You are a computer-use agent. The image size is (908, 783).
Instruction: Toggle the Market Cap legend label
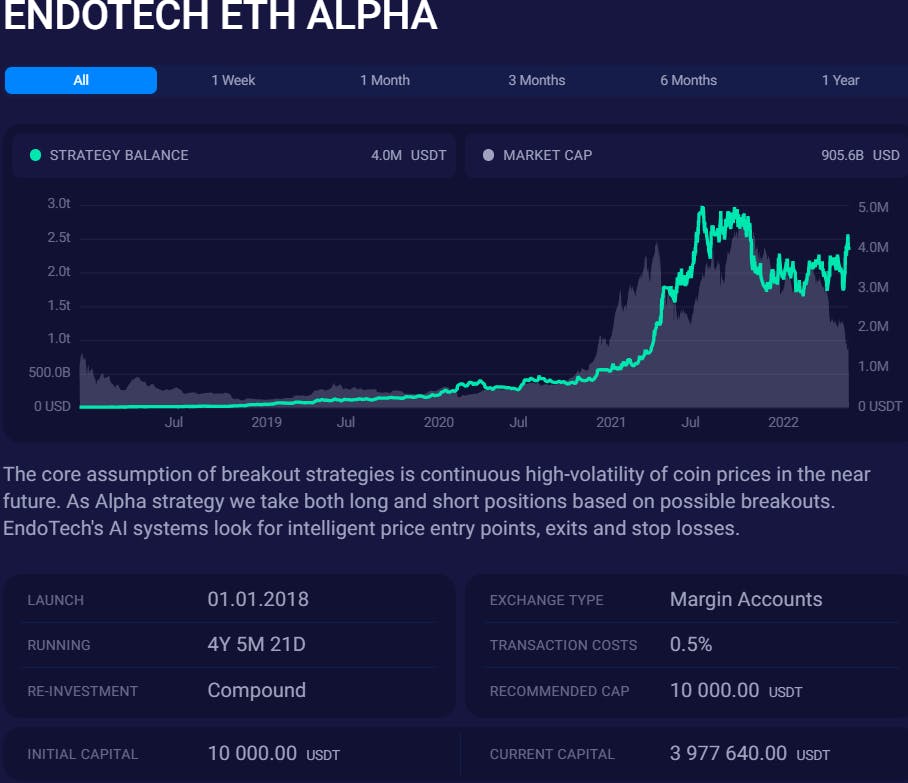pos(547,155)
